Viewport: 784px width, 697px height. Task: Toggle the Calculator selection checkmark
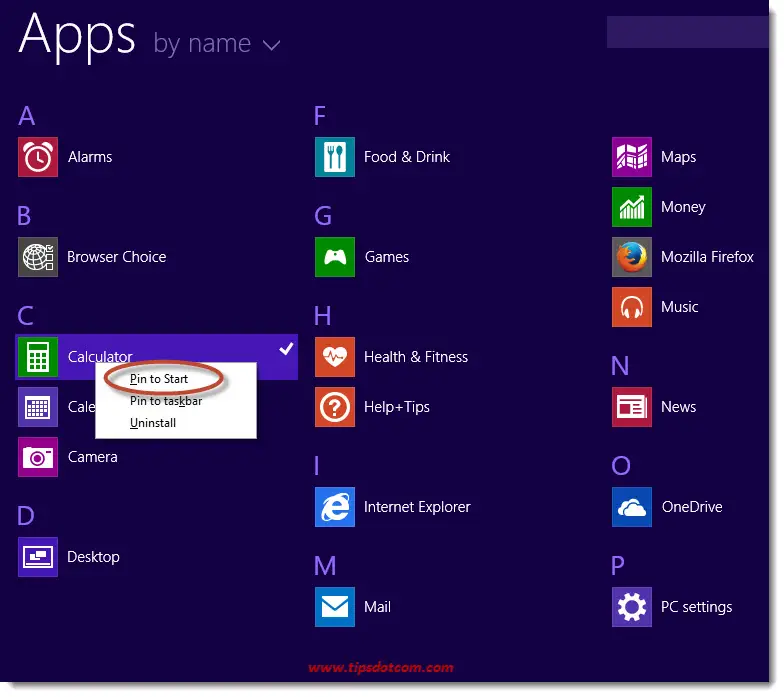[x=286, y=348]
